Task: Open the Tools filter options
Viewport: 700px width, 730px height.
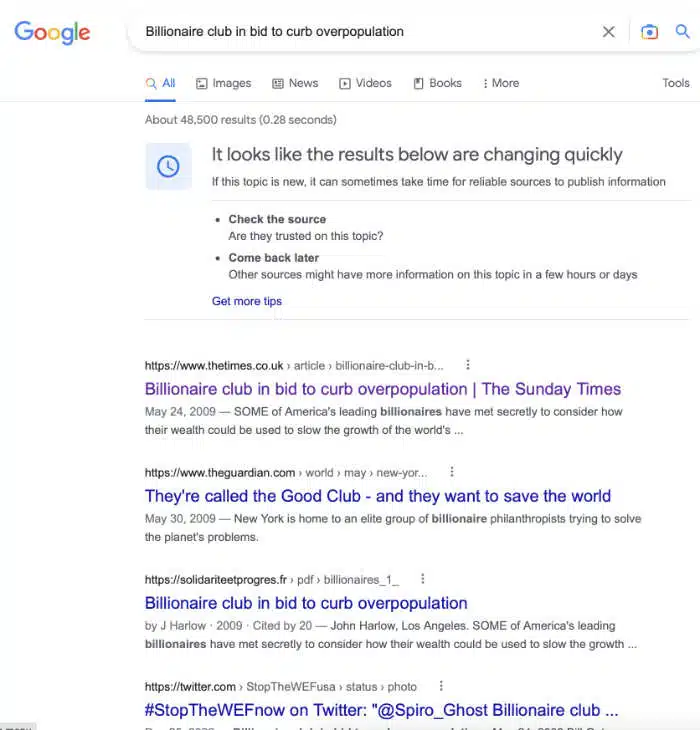Action: point(676,83)
